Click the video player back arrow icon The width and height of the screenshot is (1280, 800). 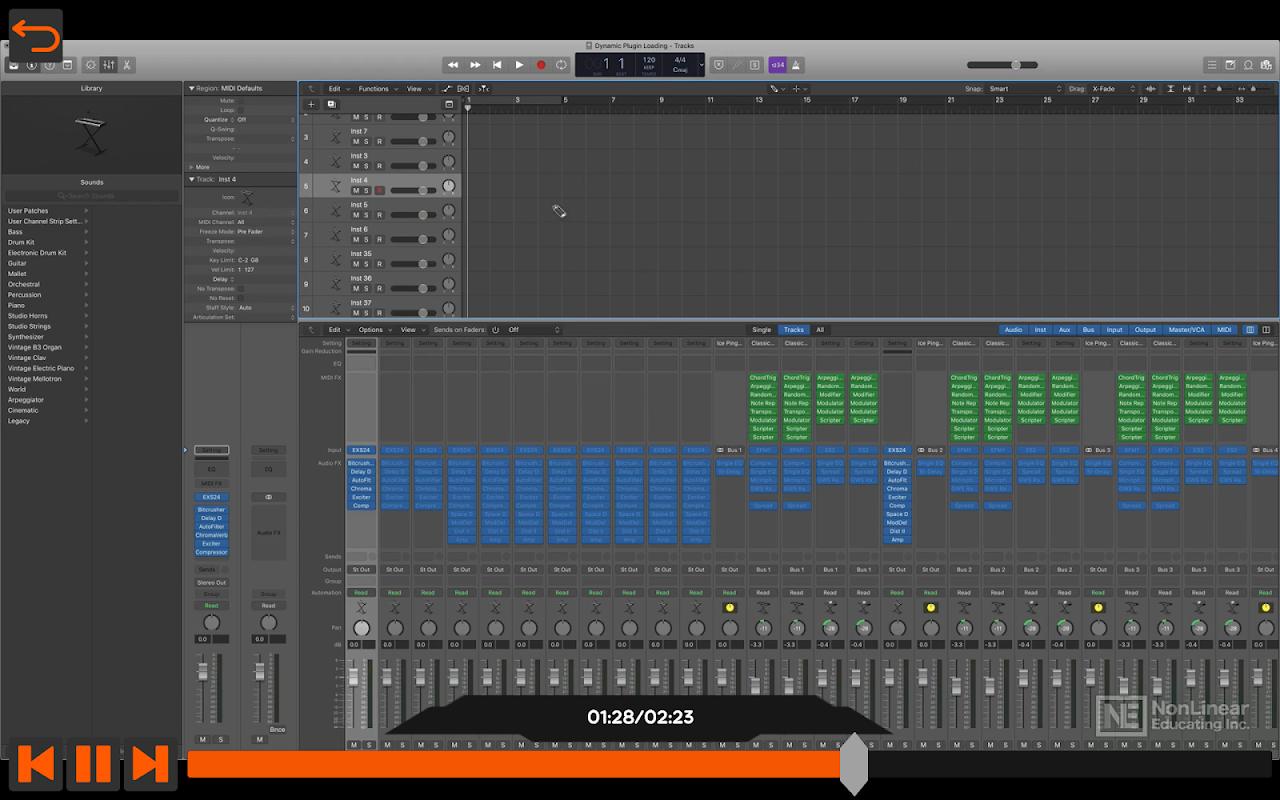point(36,38)
